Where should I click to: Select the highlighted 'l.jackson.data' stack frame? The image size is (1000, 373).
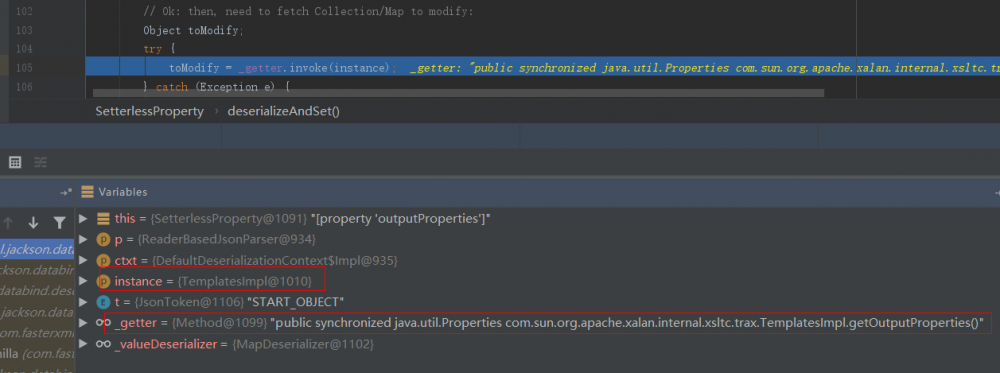pos(37,249)
